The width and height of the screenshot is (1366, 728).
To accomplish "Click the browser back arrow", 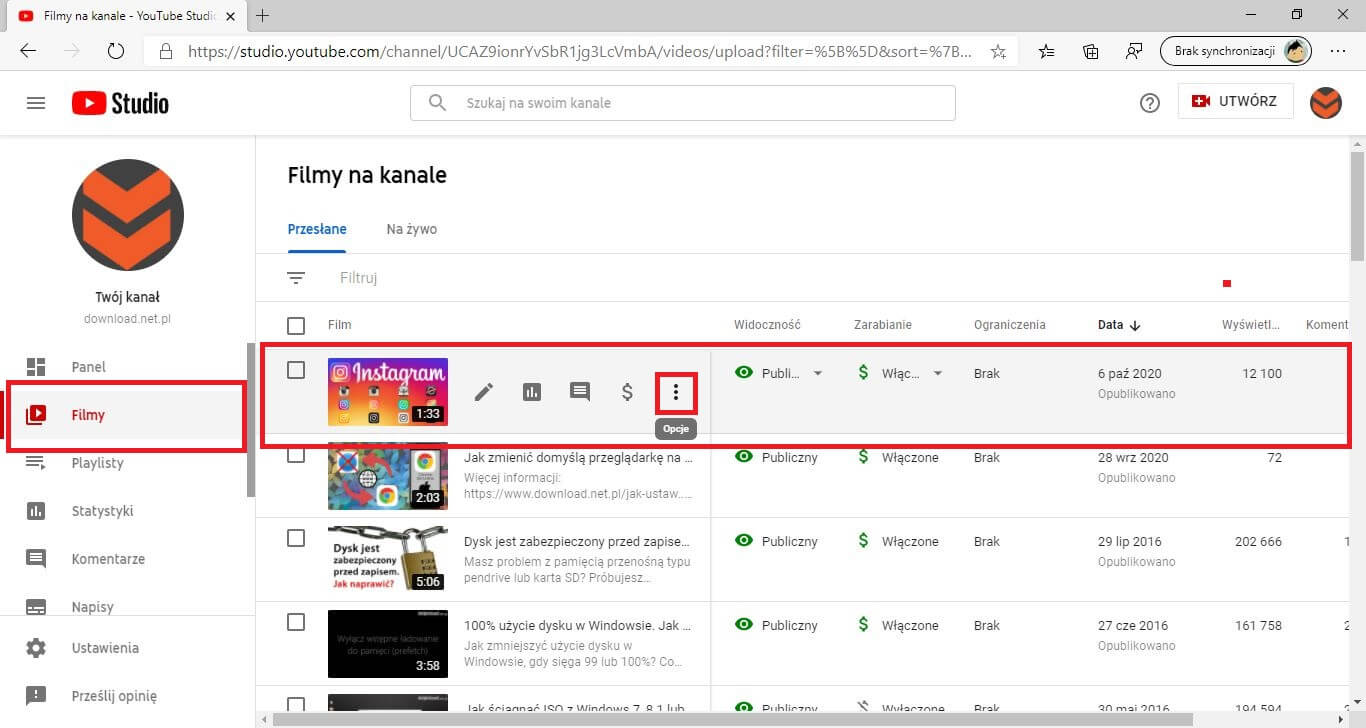I will [28, 51].
